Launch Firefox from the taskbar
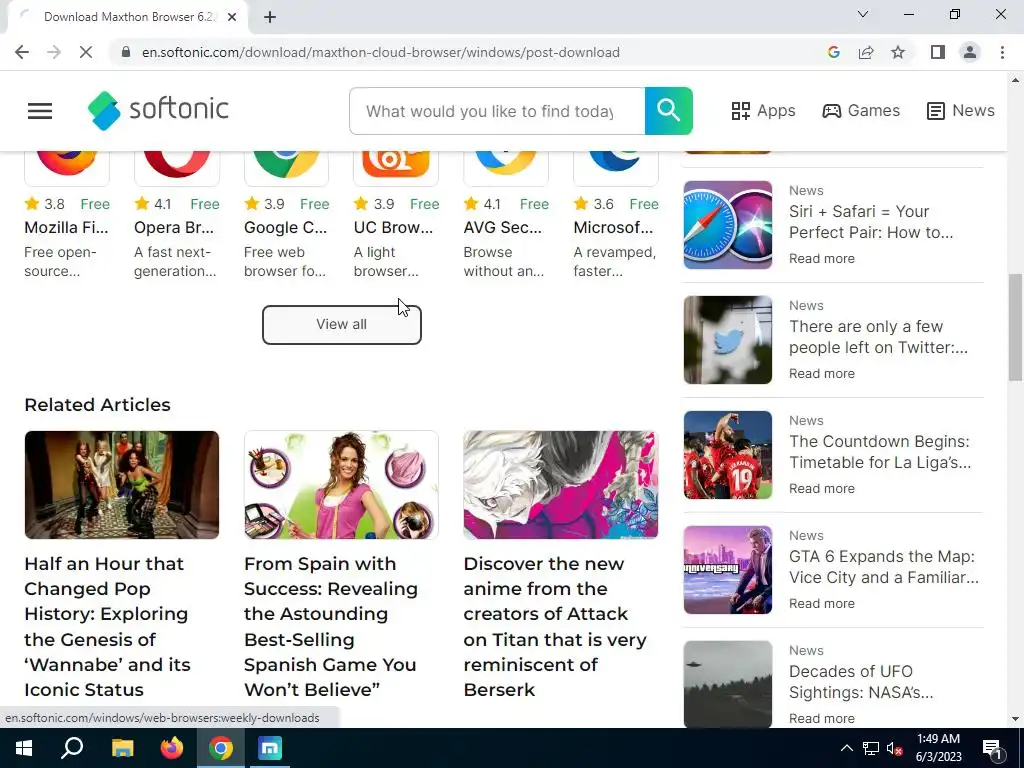 click(x=172, y=748)
